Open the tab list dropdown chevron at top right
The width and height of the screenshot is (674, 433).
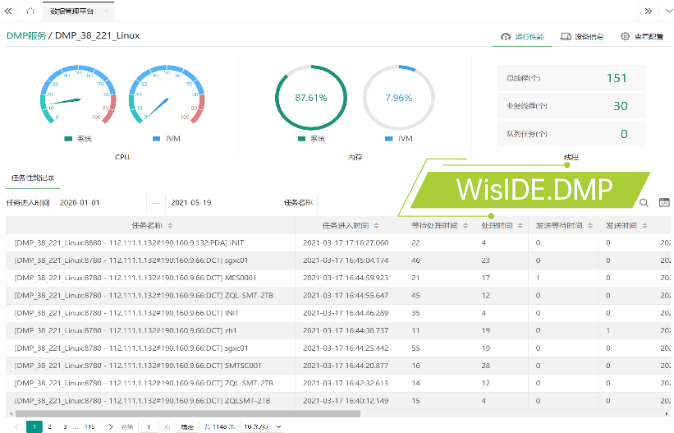coord(664,10)
